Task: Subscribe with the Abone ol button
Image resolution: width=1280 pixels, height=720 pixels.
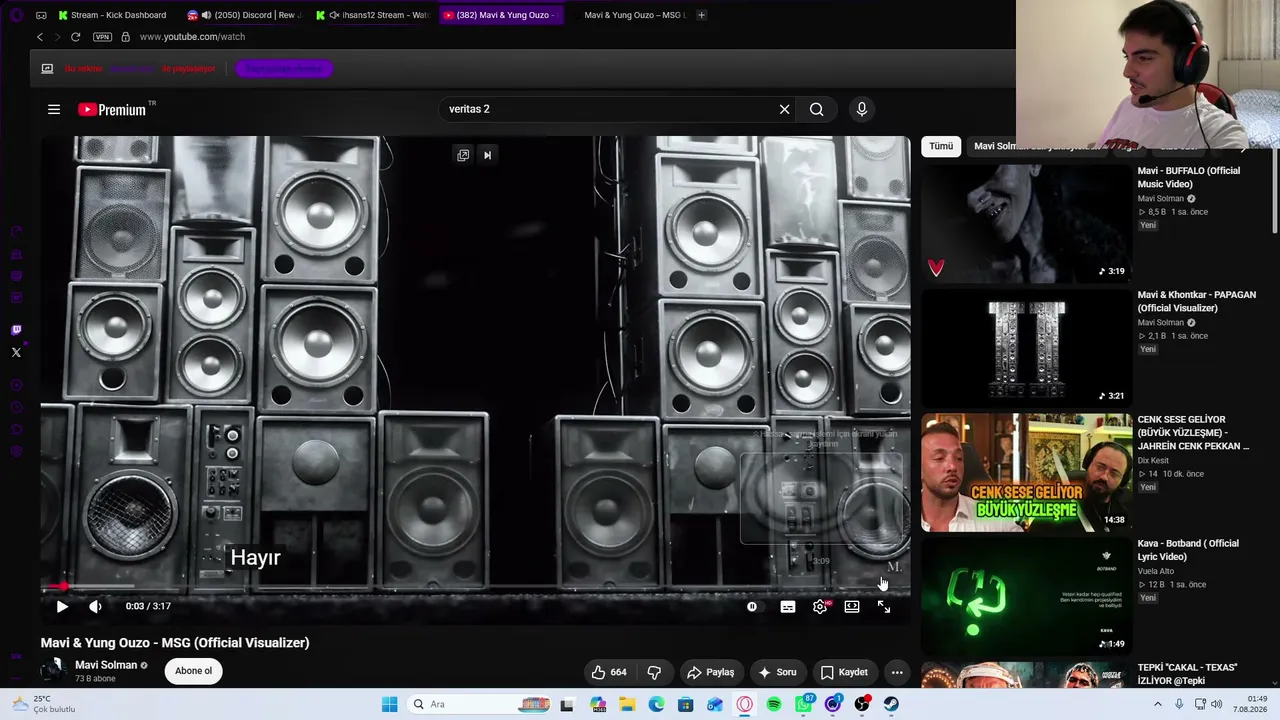Action: click(194, 671)
